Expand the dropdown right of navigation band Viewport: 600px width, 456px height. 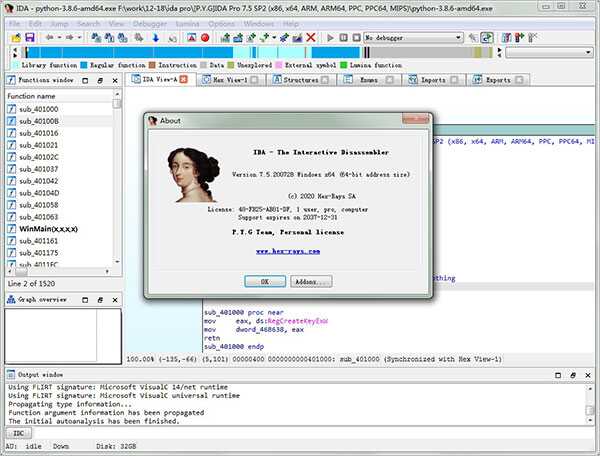pos(592,52)
